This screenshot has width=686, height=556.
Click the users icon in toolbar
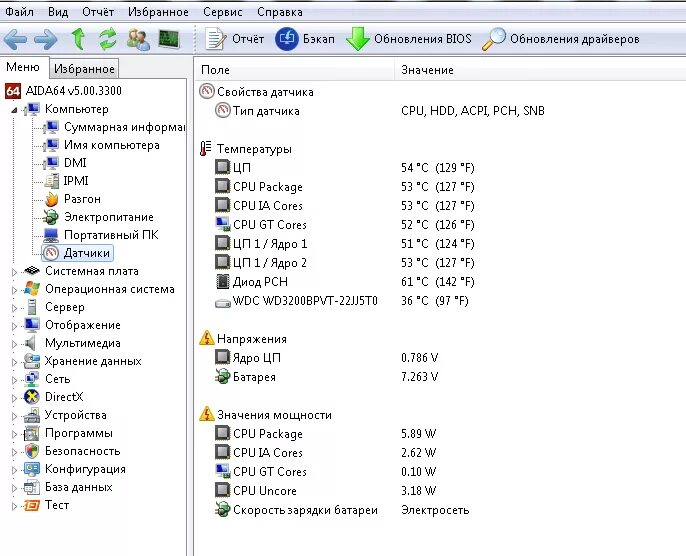point(138,39)
